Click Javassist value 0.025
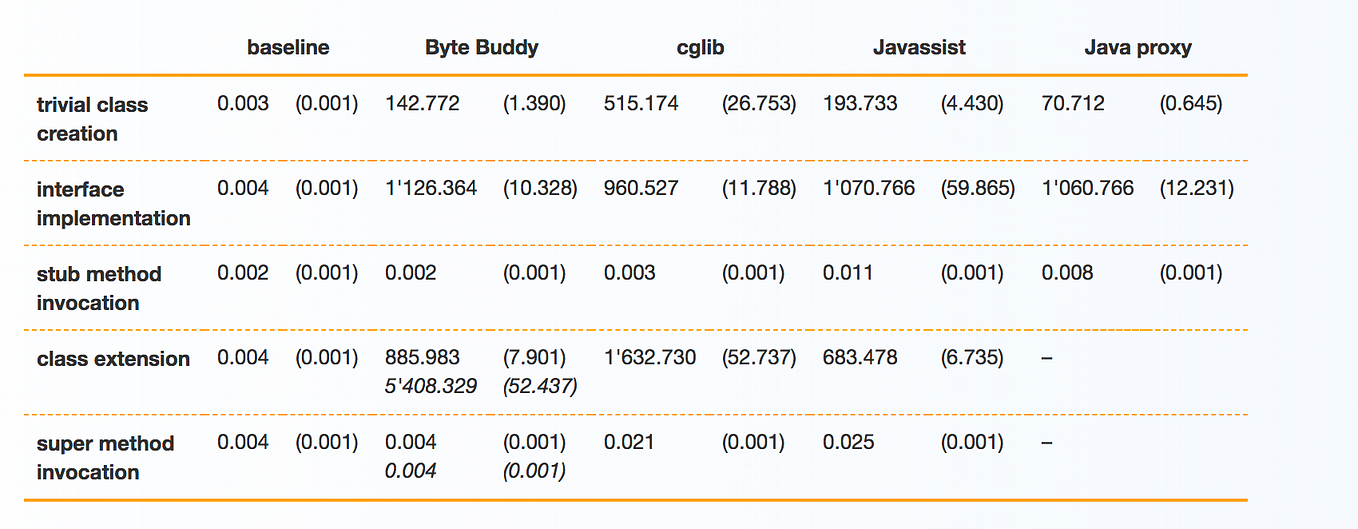 [849, 441]
